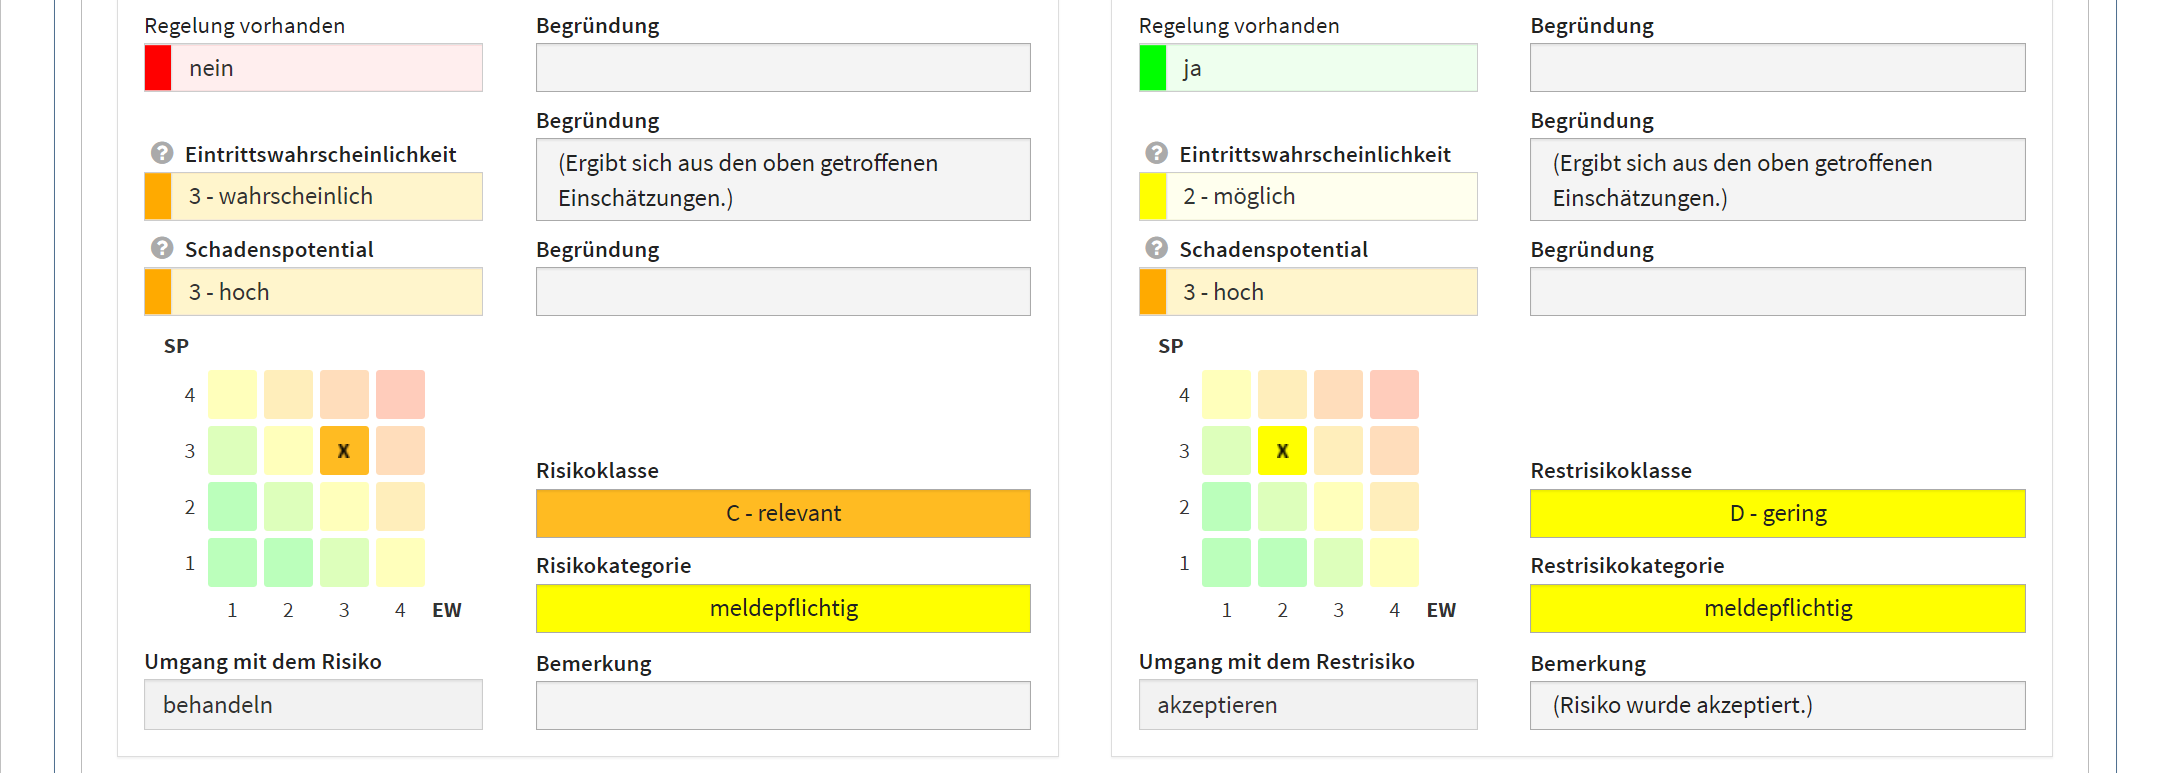
Task: Click the Begründung field next to right Schadenspotential
Action: point(1777,292)
